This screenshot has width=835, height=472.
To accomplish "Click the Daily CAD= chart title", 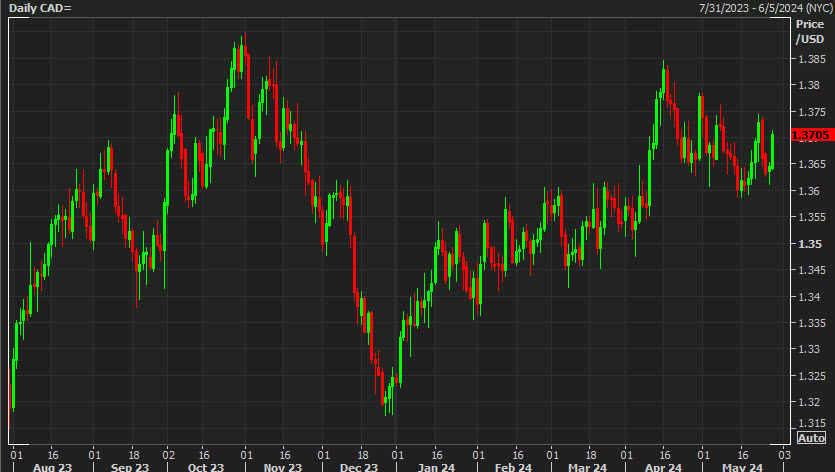I will [40, 8].
